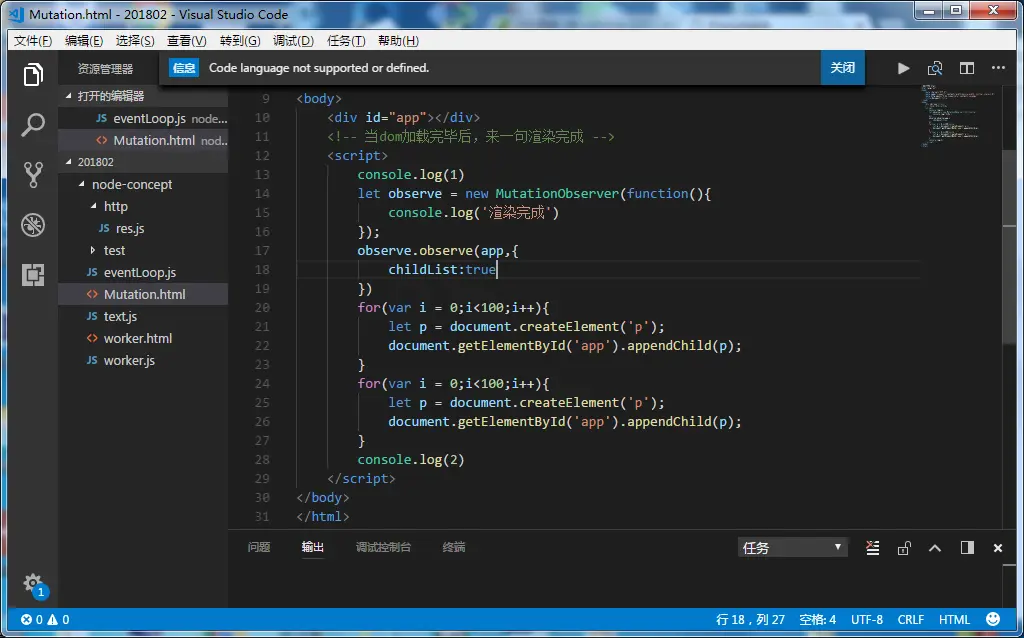1024x638 pixels.
Task: Select eventLoop.js in open editors
Action: [143, 118]
